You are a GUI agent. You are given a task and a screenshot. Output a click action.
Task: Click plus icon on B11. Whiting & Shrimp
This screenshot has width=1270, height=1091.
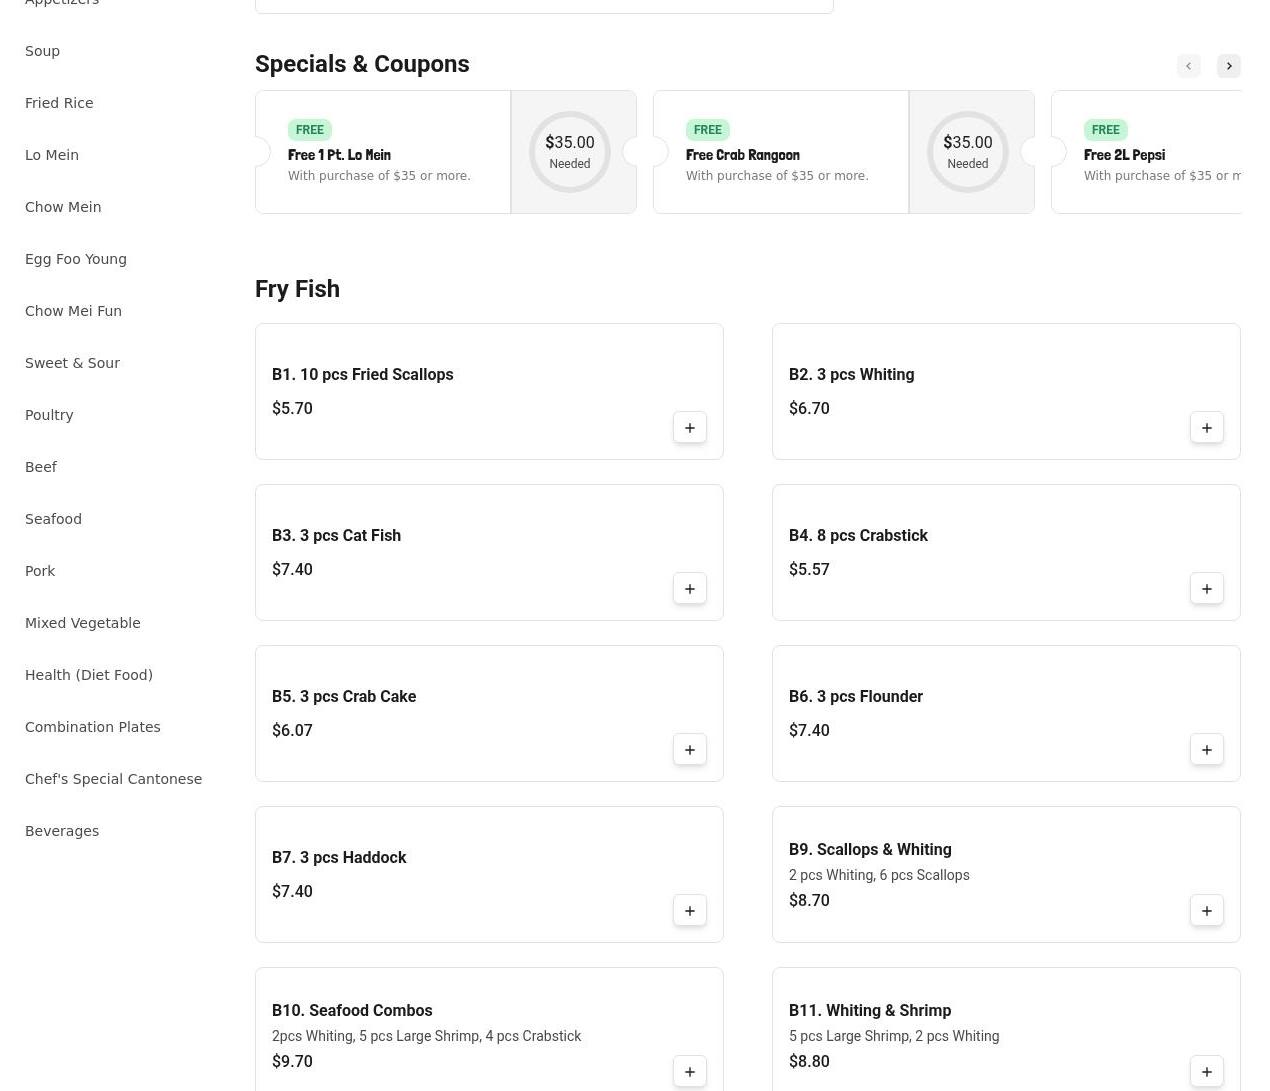[1206, 1072]
